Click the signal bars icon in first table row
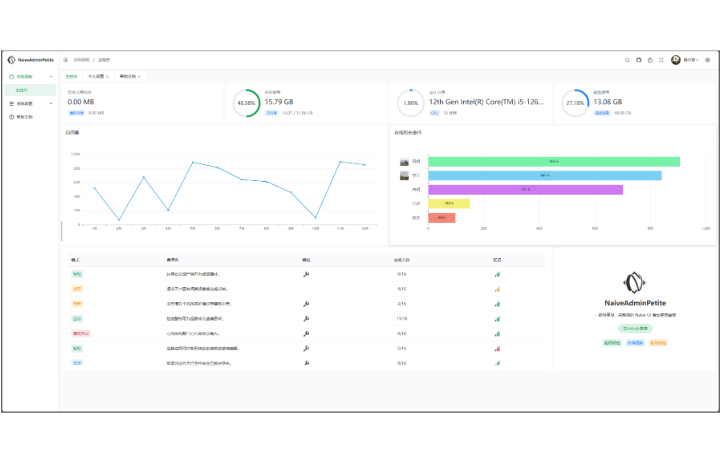The image size is (720, 450). [497, 273]
